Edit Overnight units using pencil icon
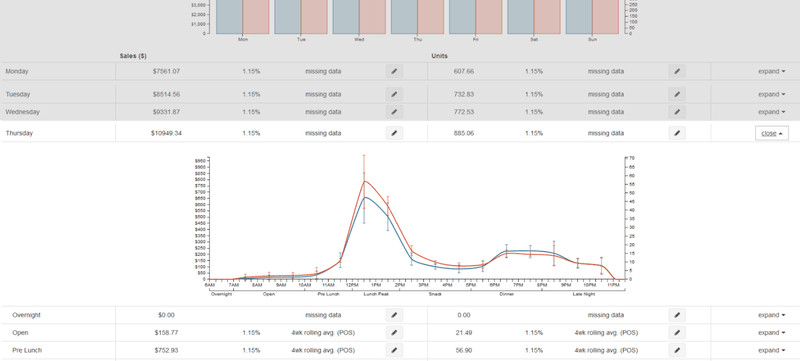Screen dimensions: 800x361 [677, 315]
